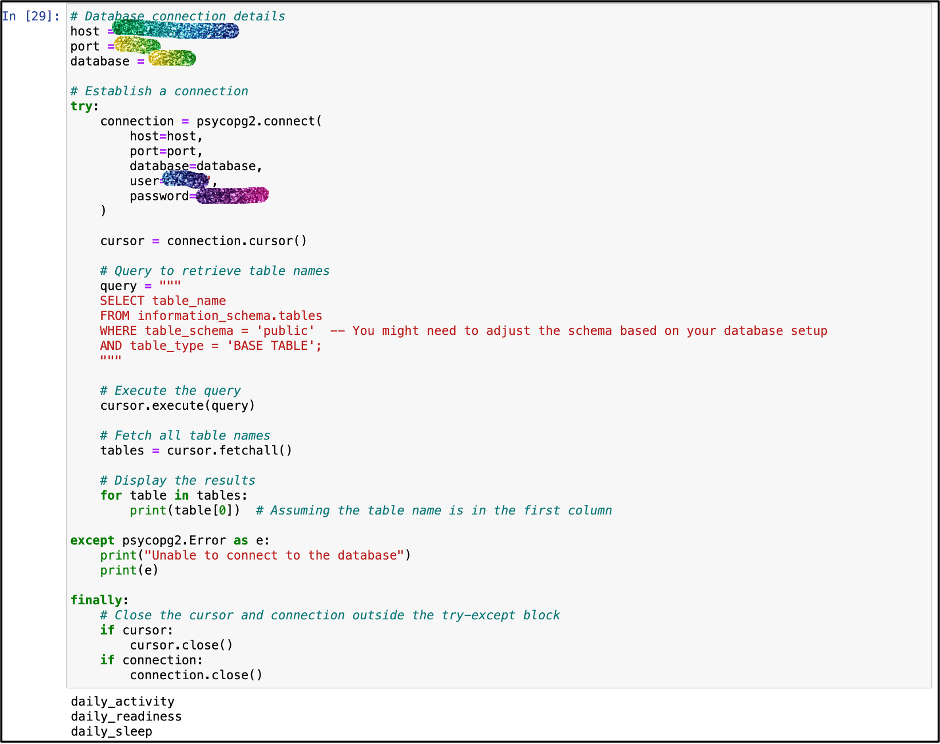Click the connection.cursor() assignment line

pos(203,241)
